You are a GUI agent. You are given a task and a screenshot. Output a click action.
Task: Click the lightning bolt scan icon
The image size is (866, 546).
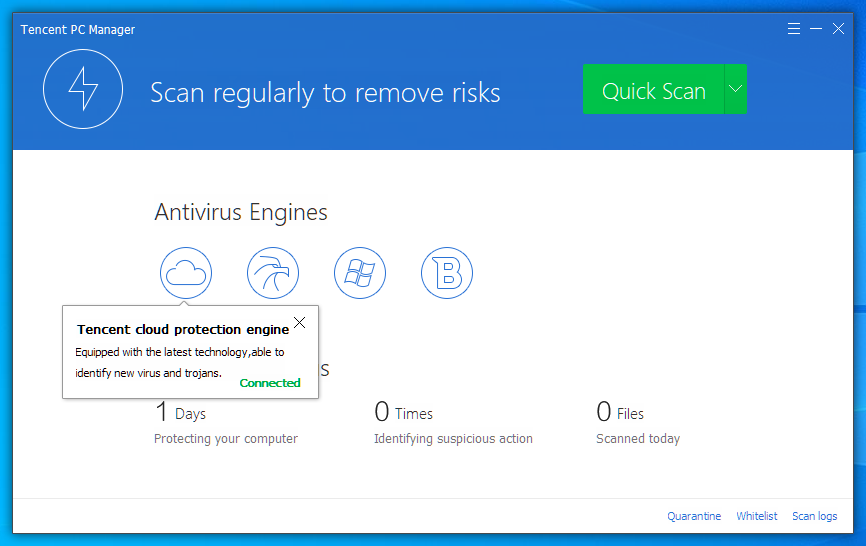[83, 90]
